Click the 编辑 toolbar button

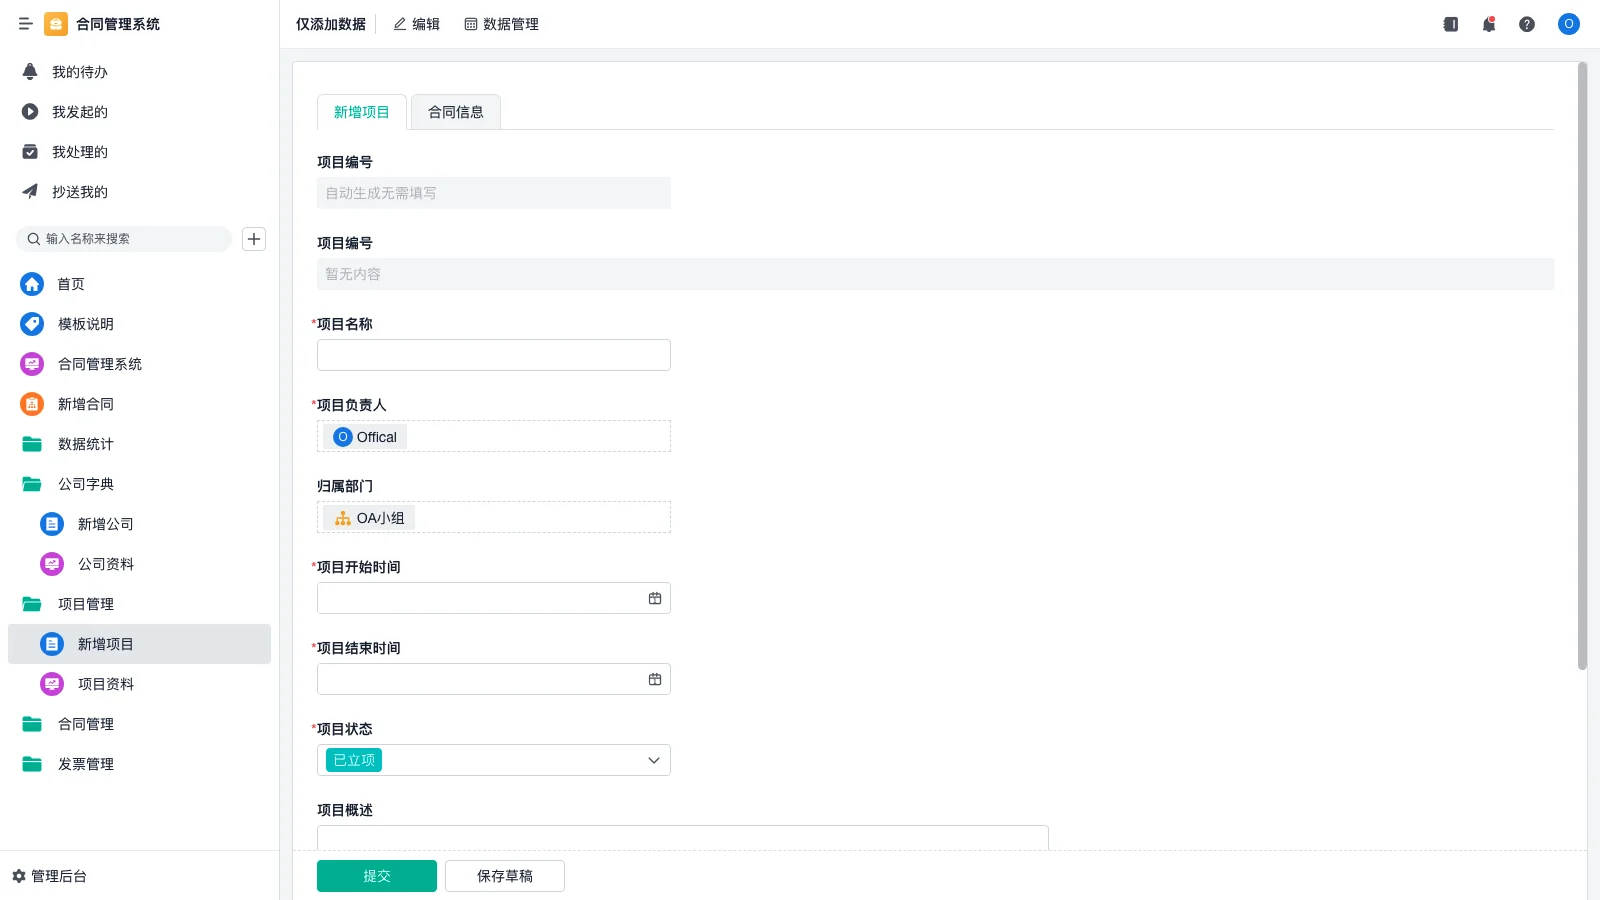[416, 24]
